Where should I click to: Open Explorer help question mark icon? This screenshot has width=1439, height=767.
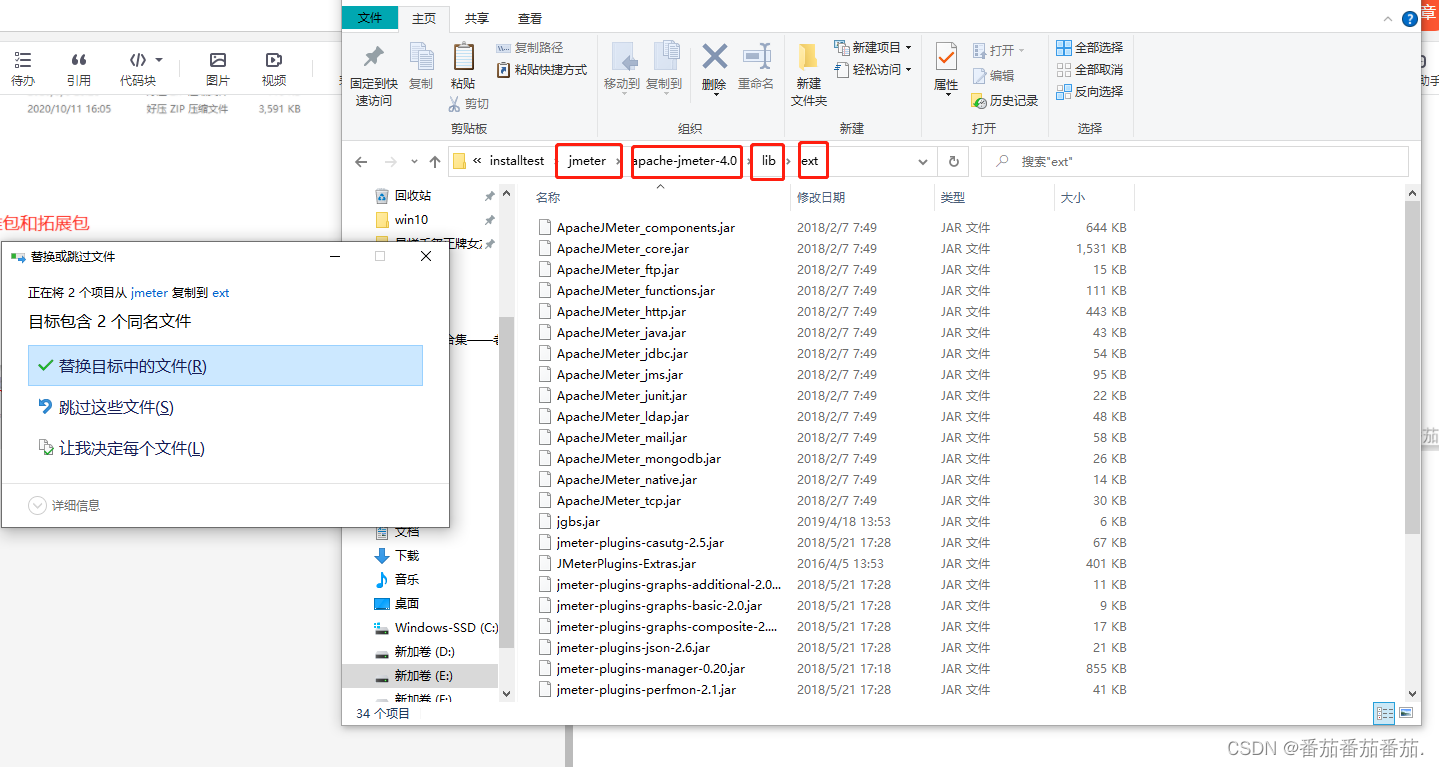point(1408,18)
